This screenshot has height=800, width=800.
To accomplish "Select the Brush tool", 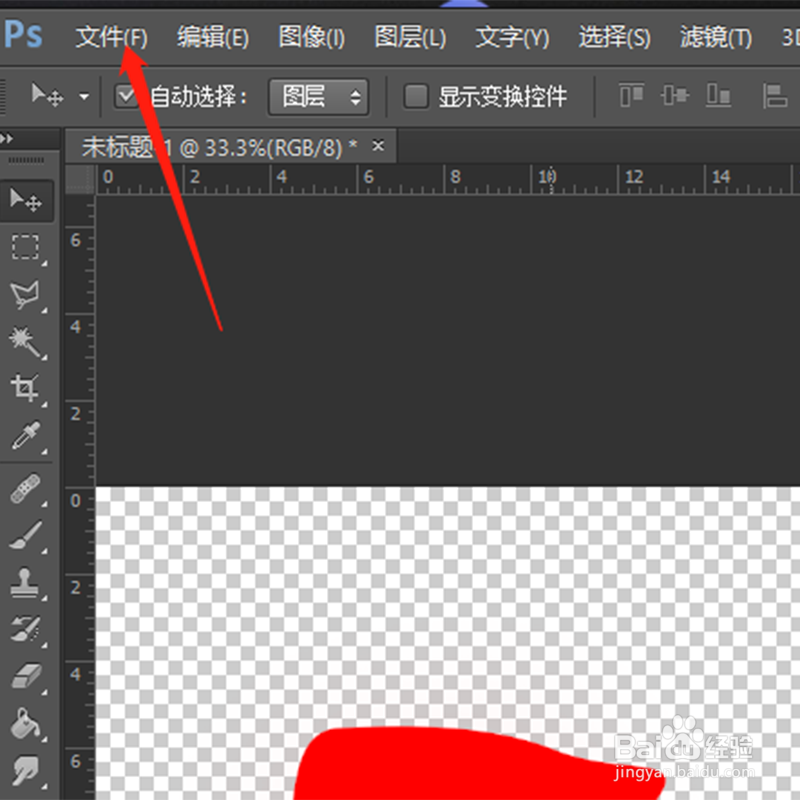I will 26,535.
